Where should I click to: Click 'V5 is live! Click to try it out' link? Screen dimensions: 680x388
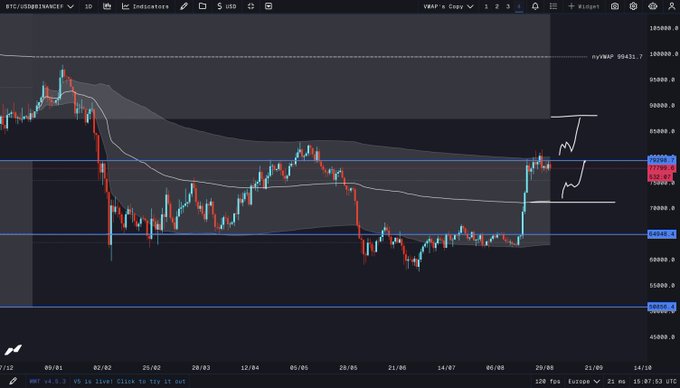point(129,381)
